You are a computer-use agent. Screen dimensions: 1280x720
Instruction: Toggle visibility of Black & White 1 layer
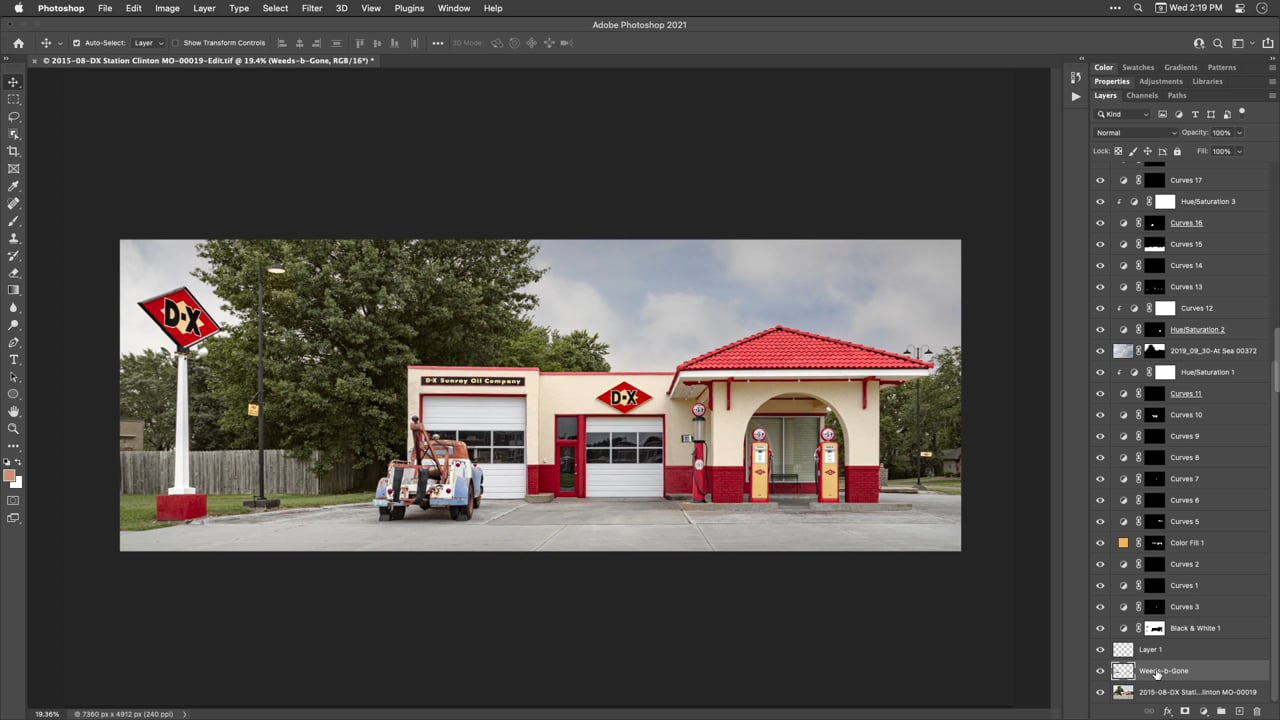tap(1100, 628)
